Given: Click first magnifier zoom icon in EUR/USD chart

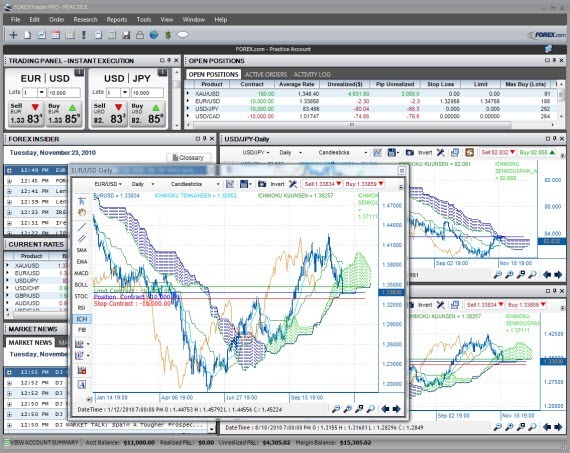Looking at the screenshot, I should (336, 409).
